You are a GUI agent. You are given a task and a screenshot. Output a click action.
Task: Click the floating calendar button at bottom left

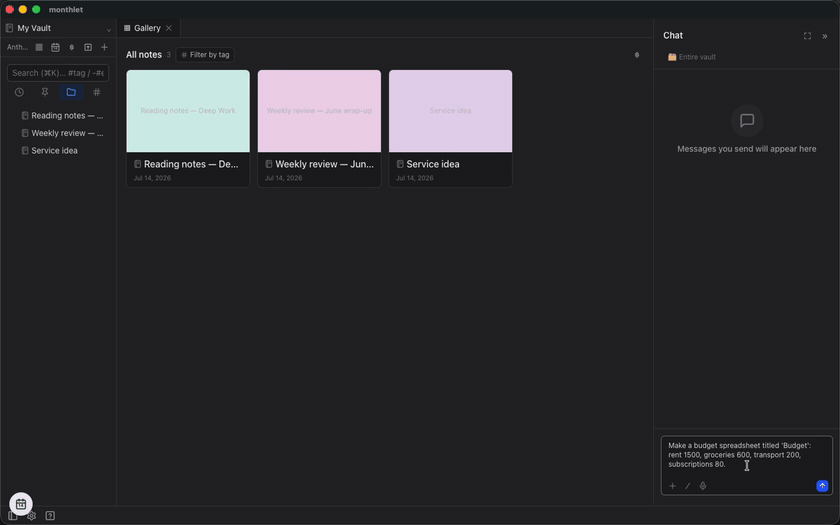tap(21, 504)
